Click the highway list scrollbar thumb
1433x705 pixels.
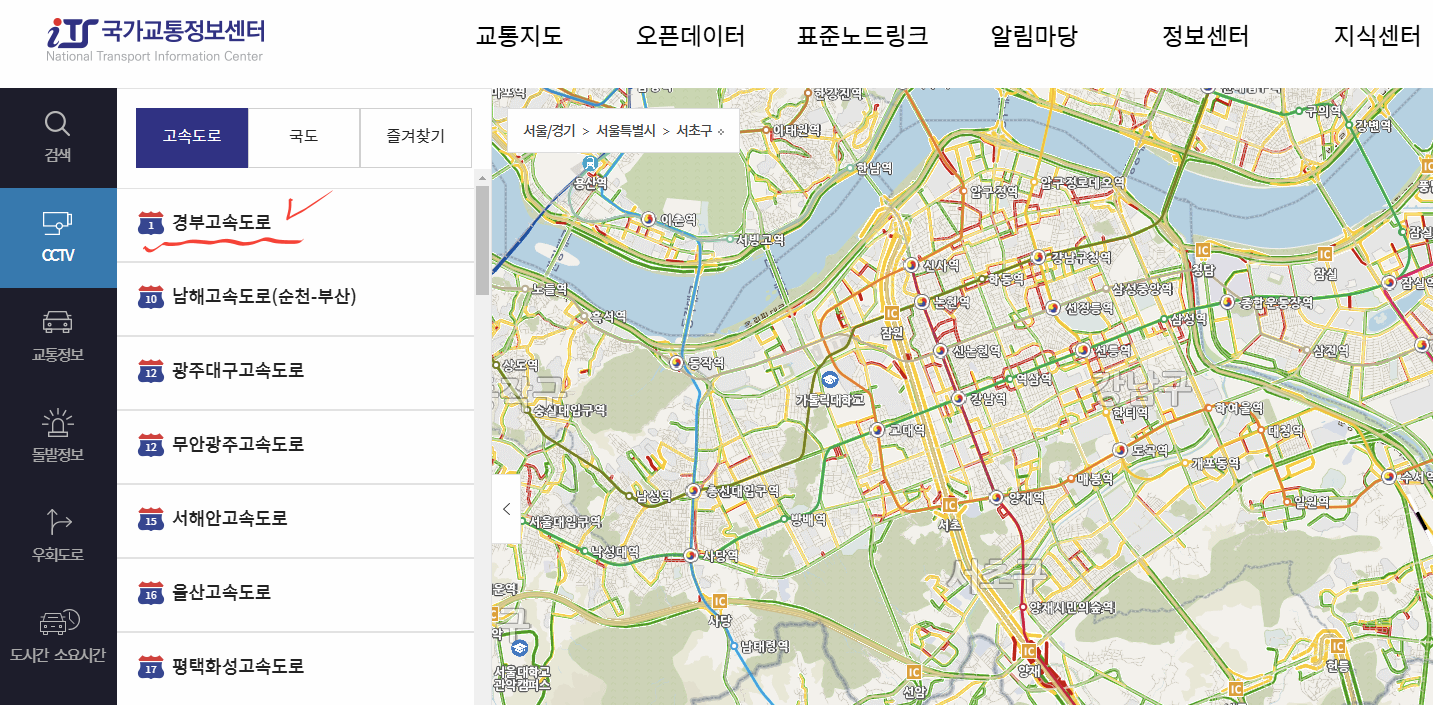tap(482, 240)
